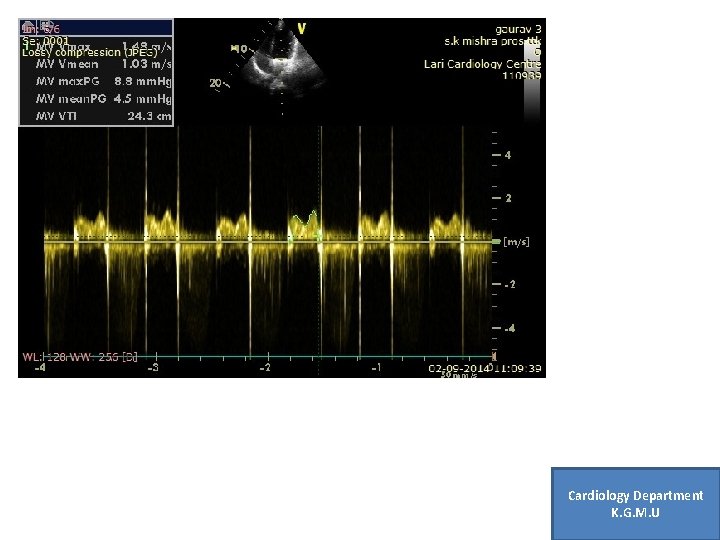Click the date 02-09-2014
720x540 pixels.
click(x=458, y=368)
